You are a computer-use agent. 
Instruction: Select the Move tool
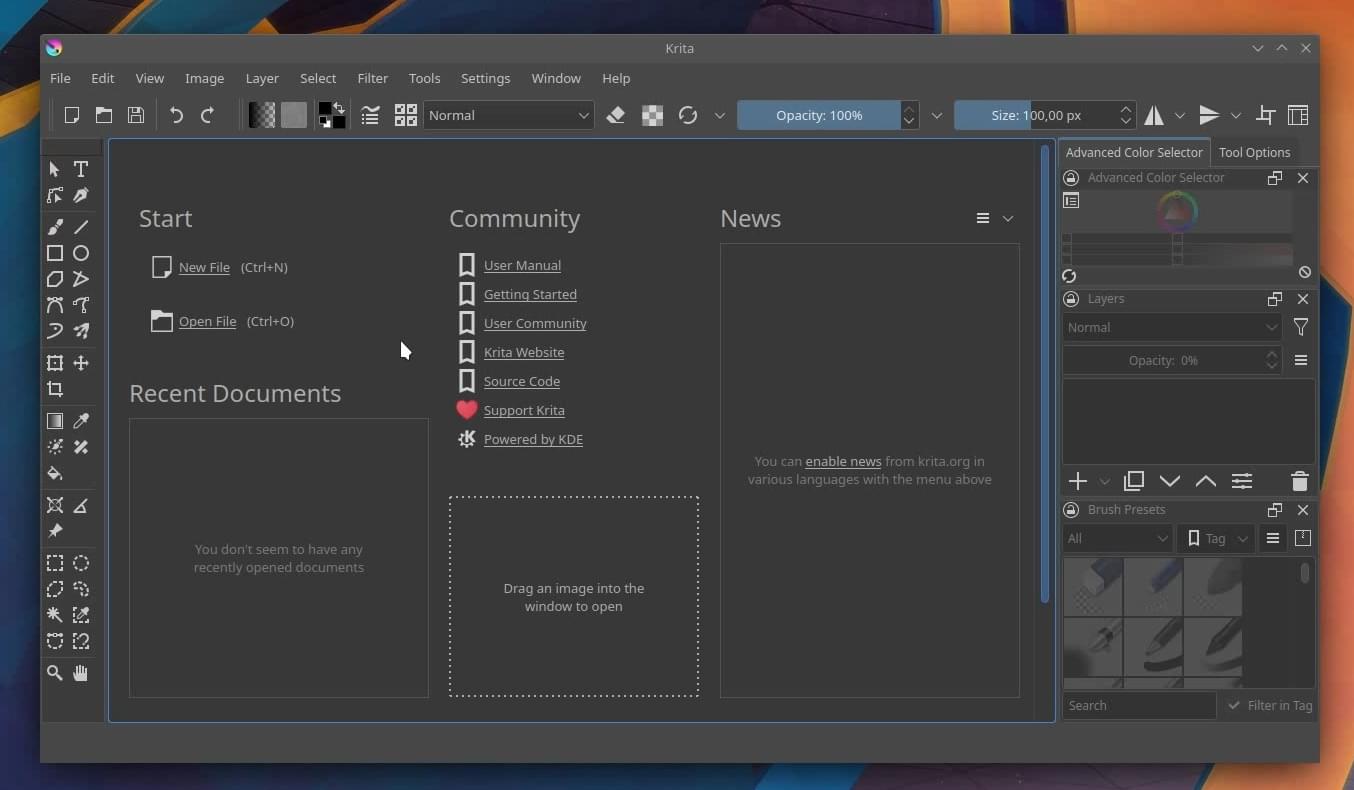pos(81,363)
